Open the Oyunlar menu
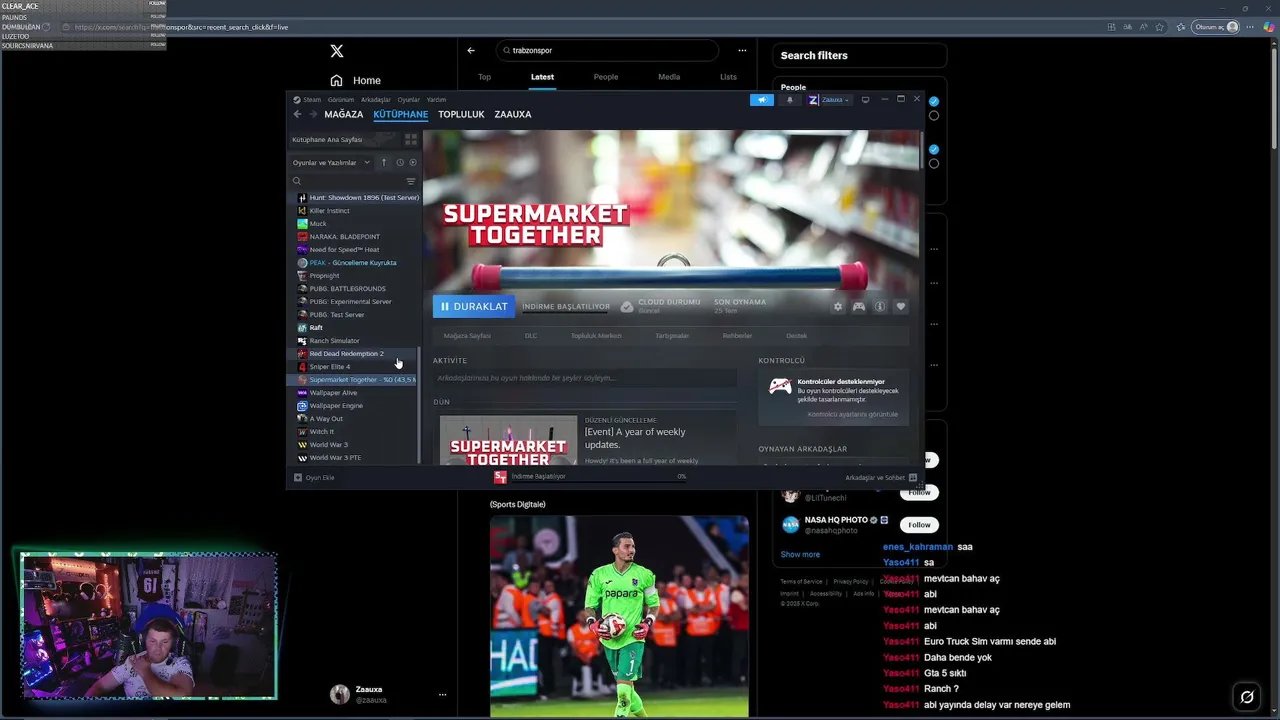1280x720 pixels. (x=409, y=100)
